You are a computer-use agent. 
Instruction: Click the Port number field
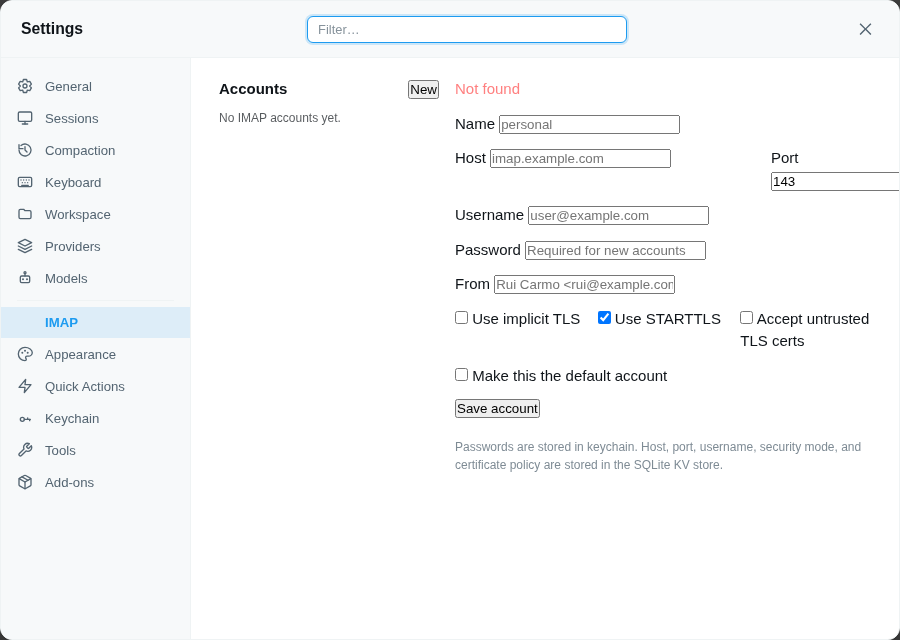835,182
